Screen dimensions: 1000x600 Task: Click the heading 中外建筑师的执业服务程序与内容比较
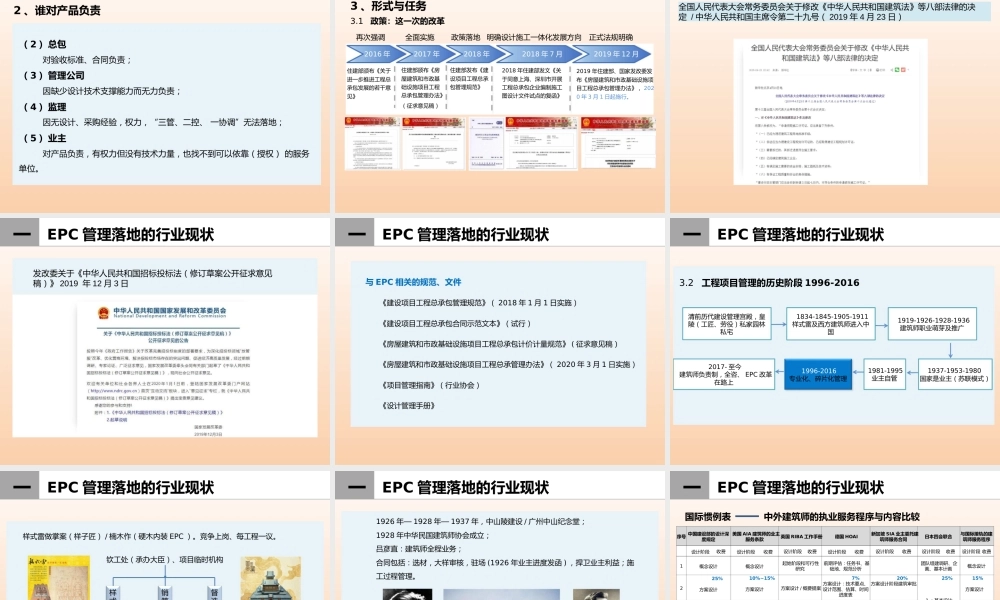click(x=841, y=516)
